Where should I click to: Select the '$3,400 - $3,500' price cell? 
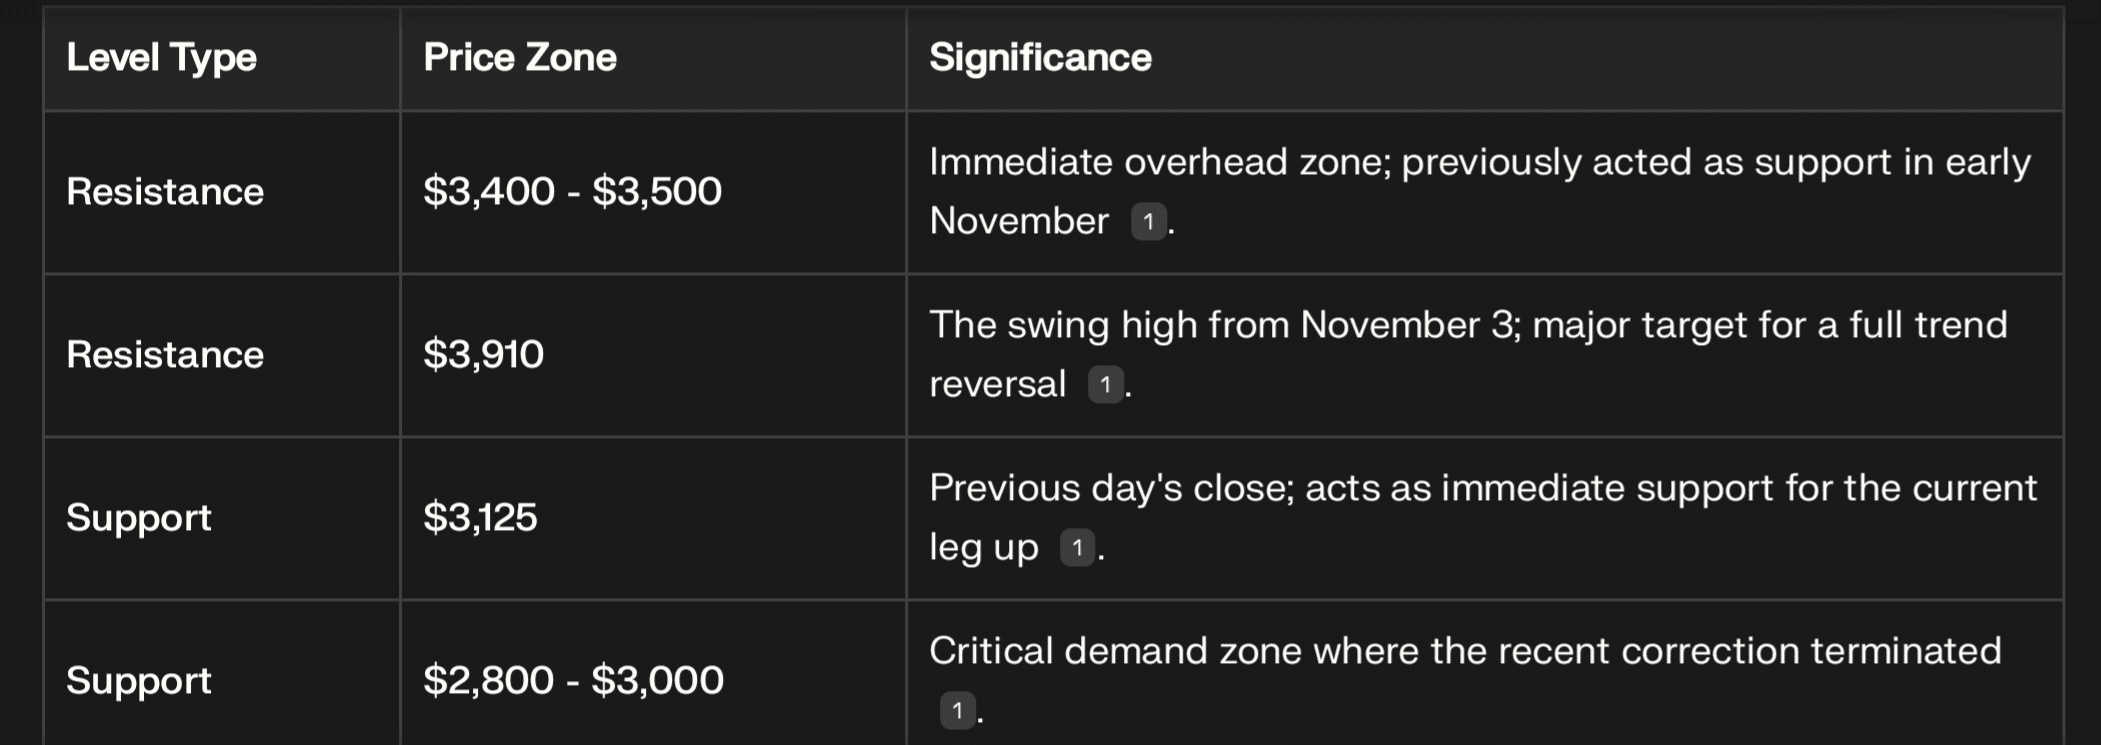[572, 191]
